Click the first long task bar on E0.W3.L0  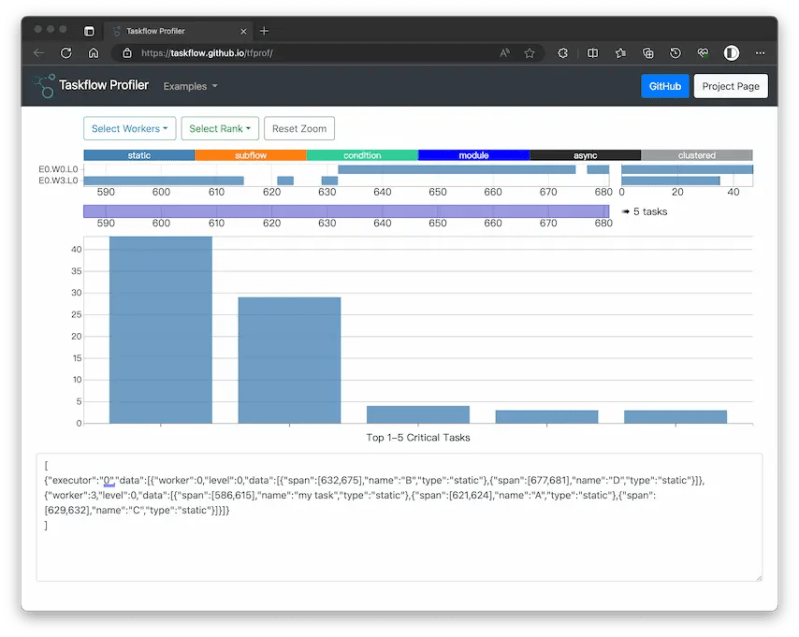click(x=164, y=180)
